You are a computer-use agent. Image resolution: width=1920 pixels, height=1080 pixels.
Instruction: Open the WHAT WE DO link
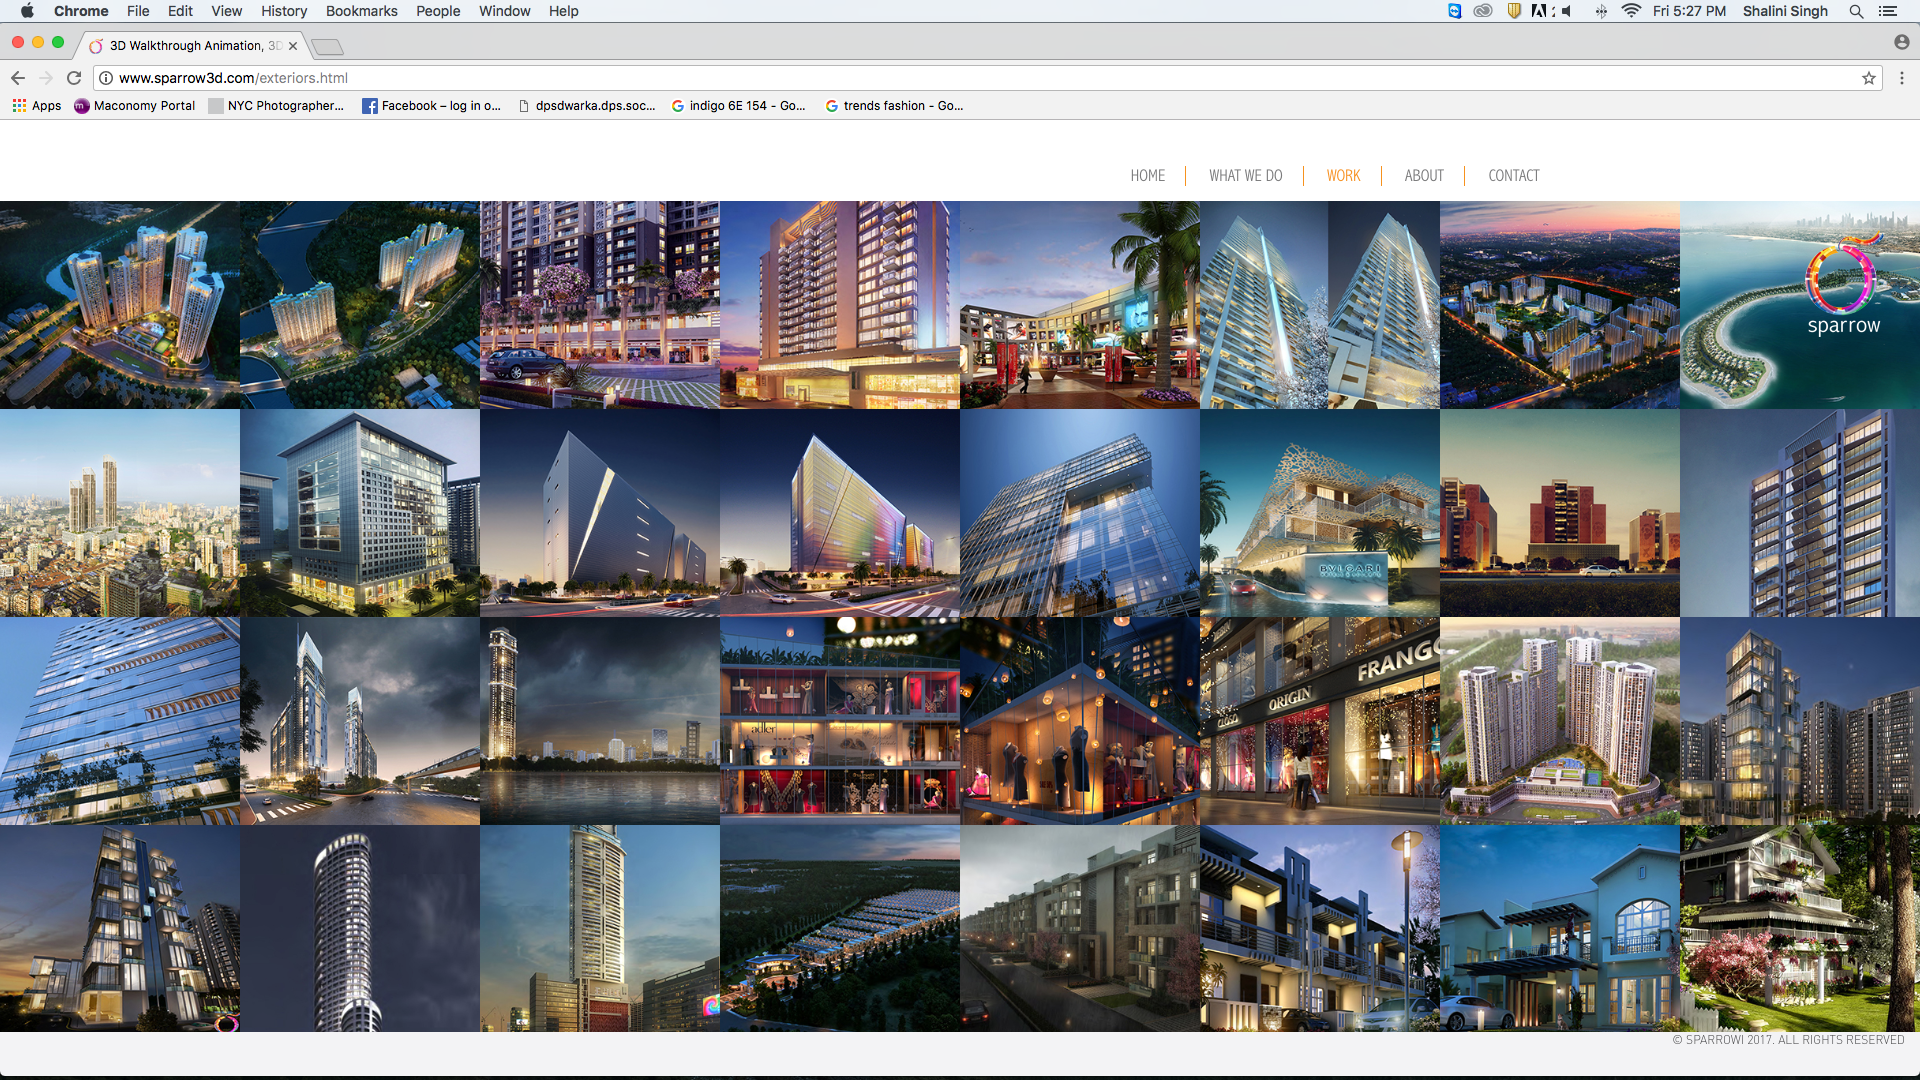[x=1245, y=176]
